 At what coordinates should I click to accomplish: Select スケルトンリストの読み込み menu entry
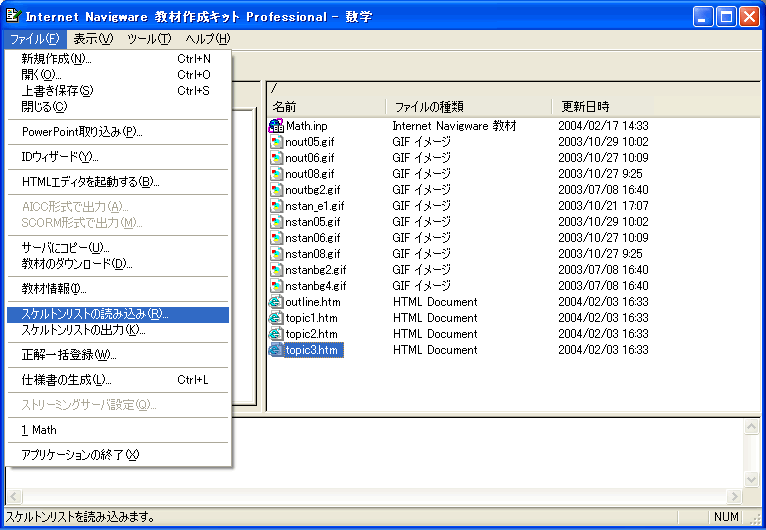[x=95, y=314]
